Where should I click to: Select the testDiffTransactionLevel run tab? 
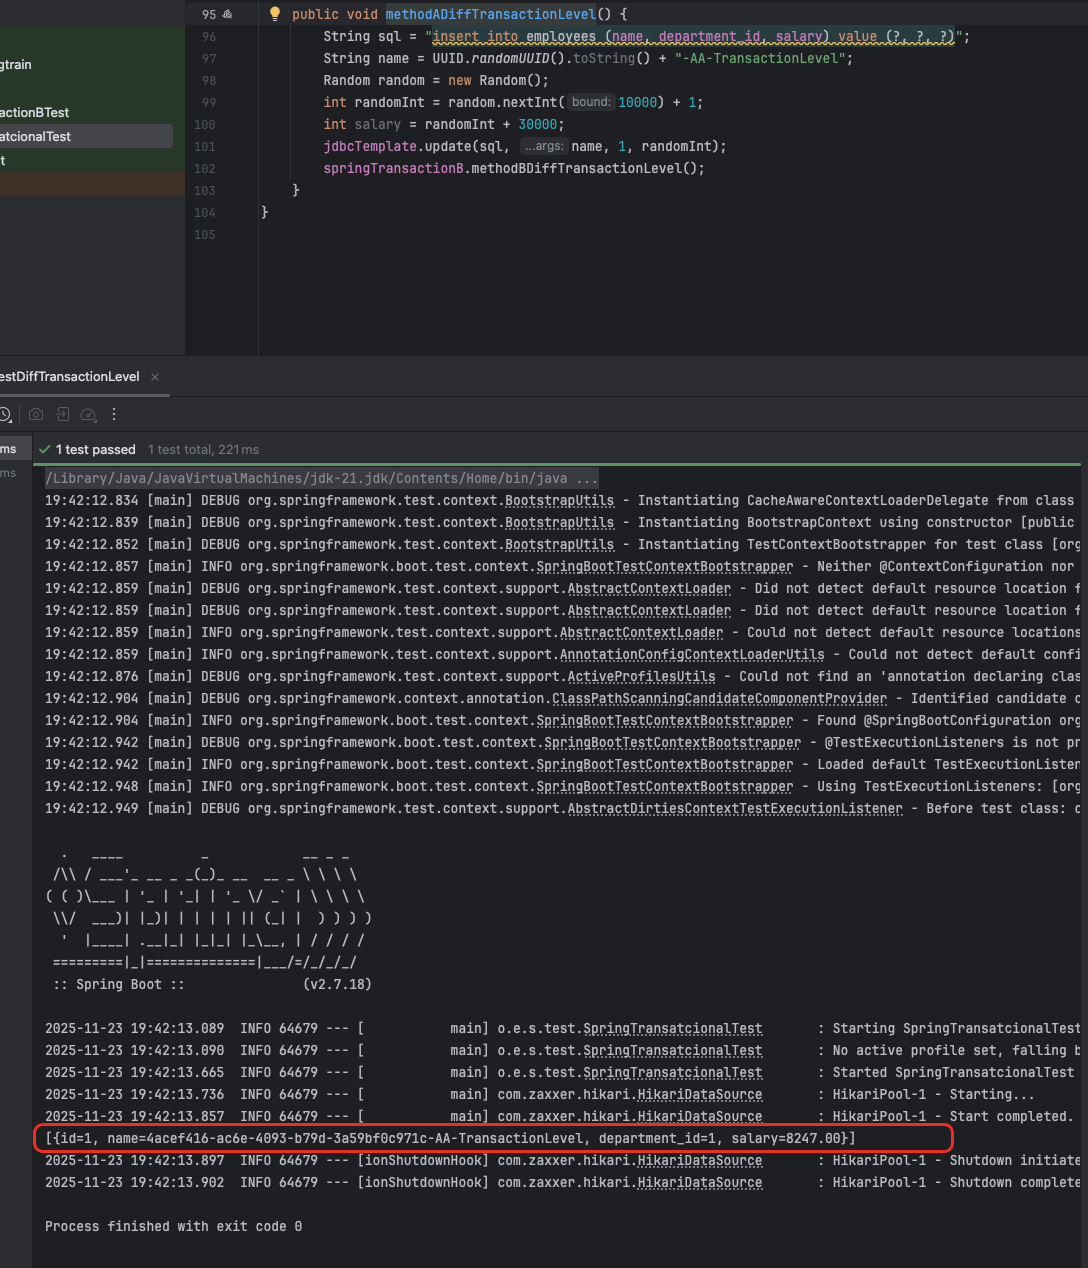(70, 377)
